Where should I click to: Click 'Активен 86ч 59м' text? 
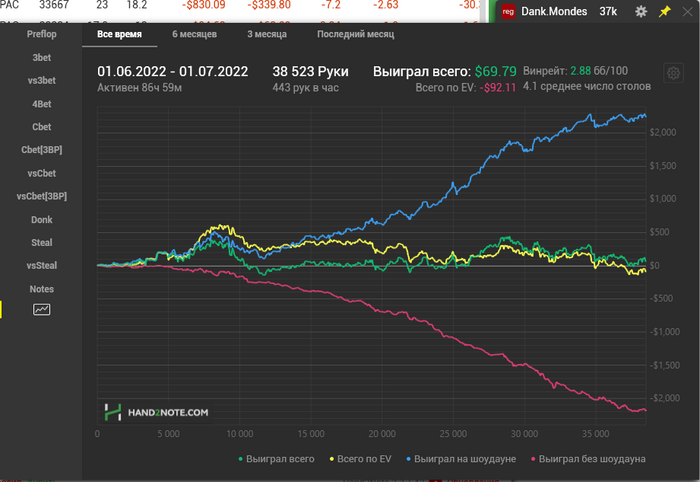(139, 87)
